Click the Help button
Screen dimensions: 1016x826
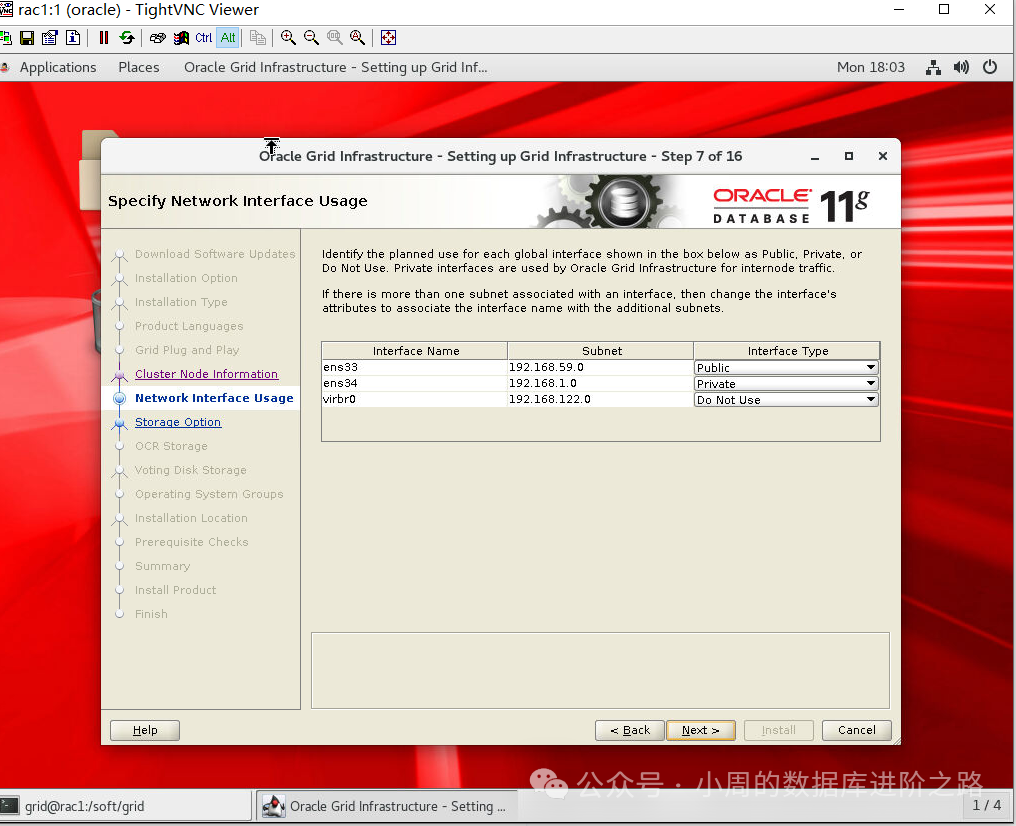tap(144, 730)
